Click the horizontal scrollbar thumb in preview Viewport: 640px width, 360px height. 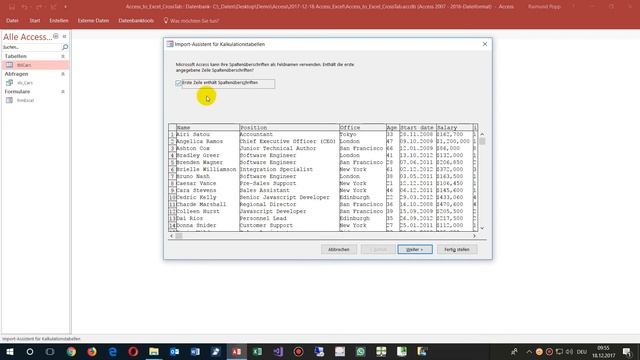179,236
